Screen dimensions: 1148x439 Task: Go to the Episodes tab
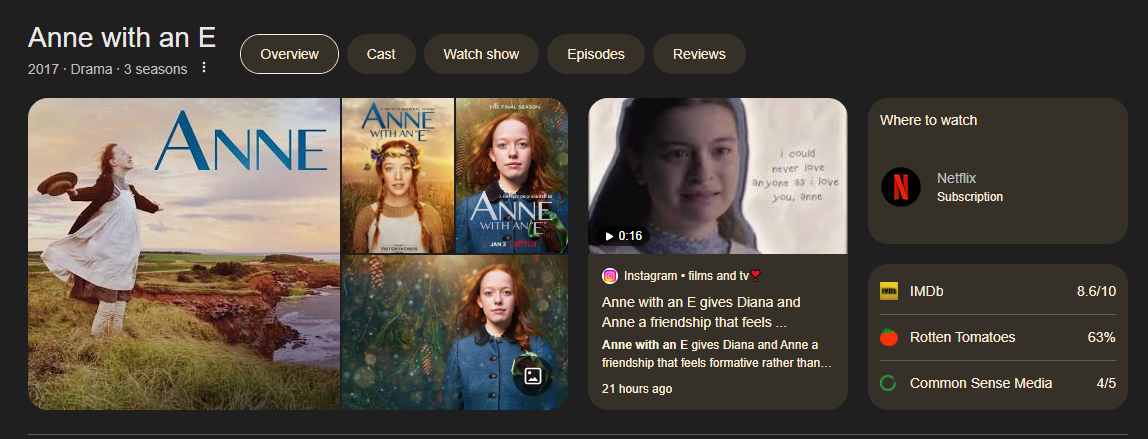[595, 54]
